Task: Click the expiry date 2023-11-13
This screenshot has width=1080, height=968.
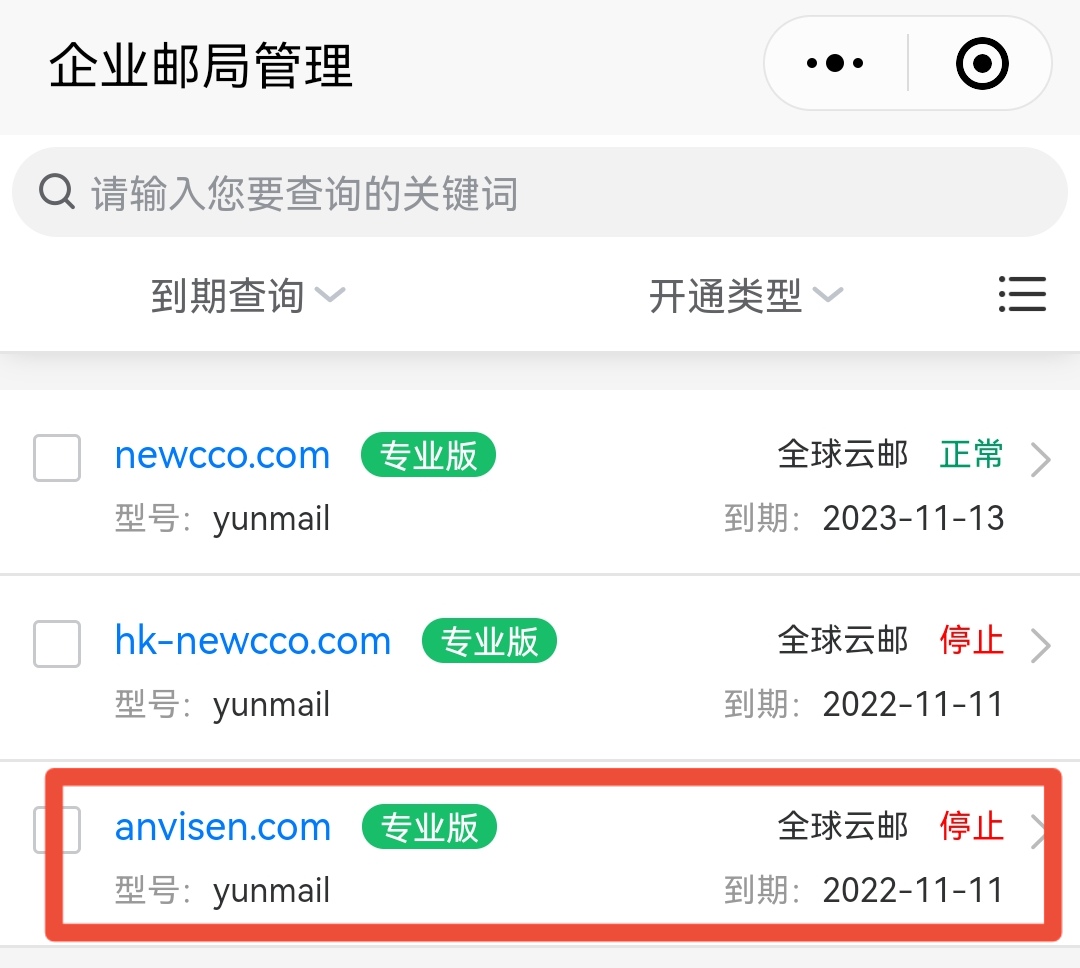Action: (913, 518)
